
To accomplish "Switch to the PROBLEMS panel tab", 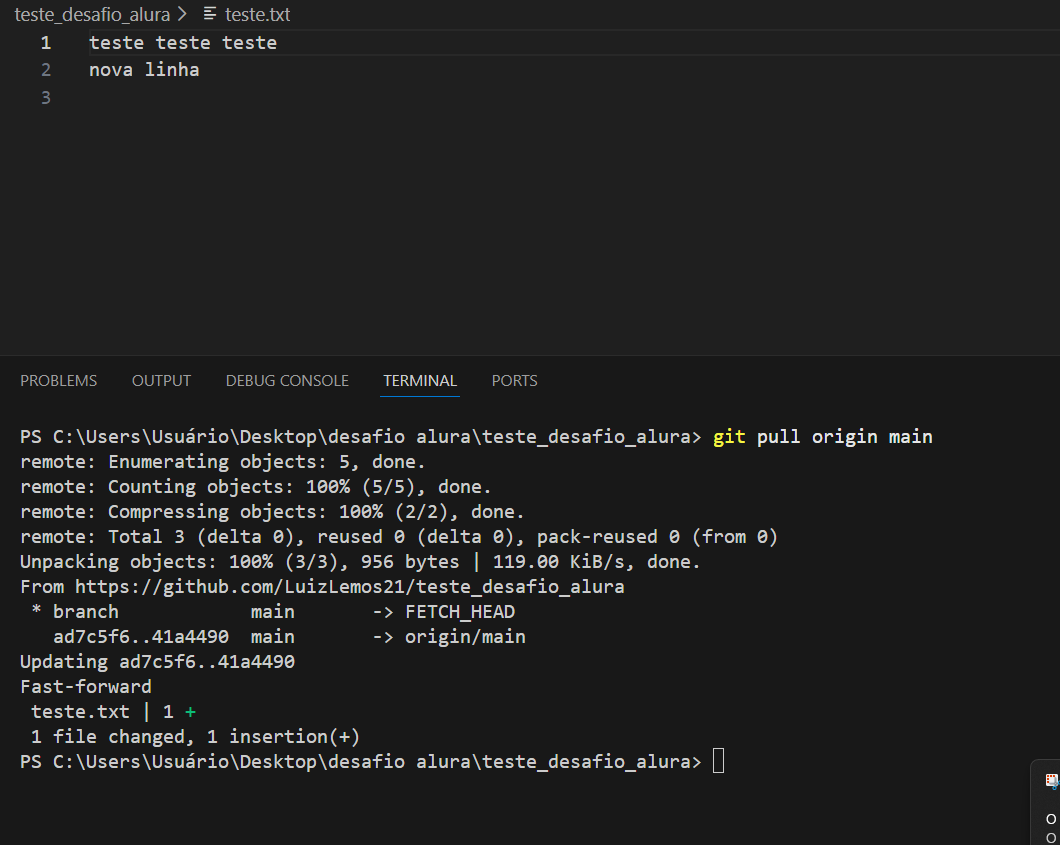I will (x=59, y=381).
